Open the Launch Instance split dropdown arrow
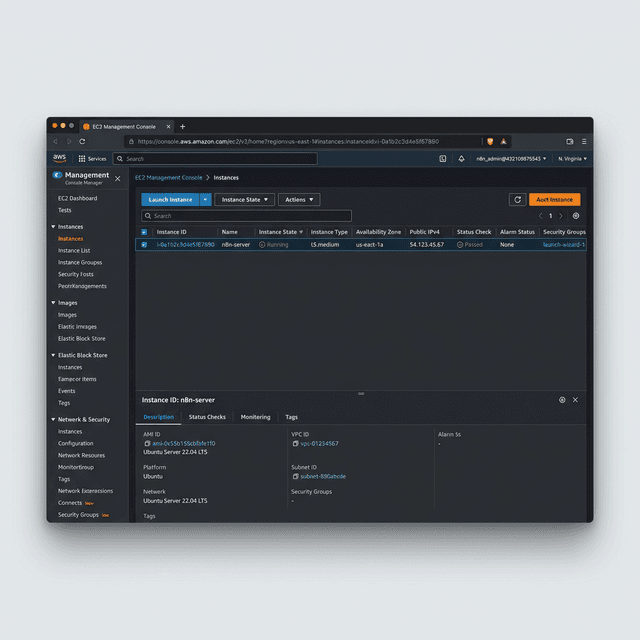This screenshot has width=640, height=640. tap(205, 200)
